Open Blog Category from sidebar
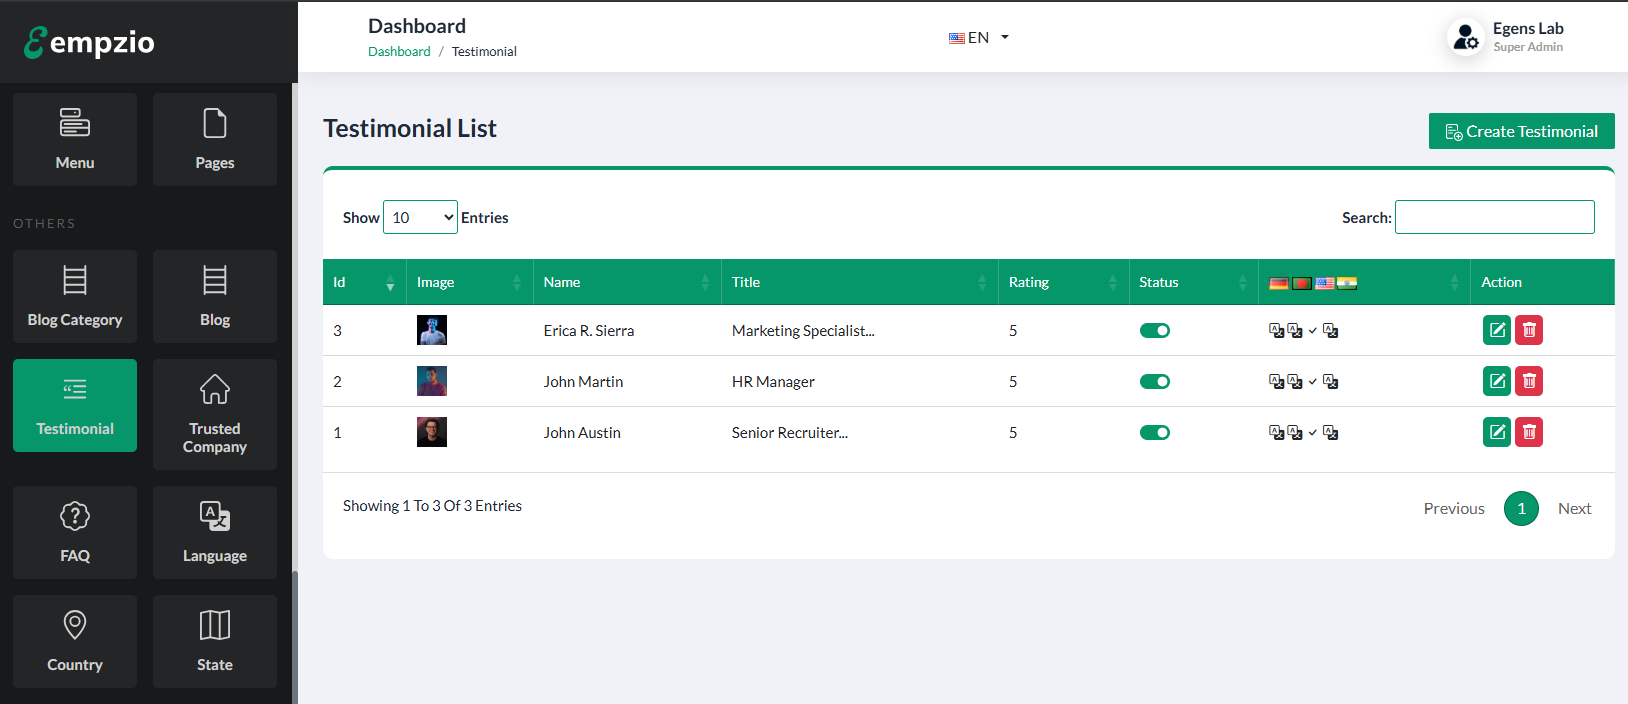Viewport: 1628px width, 704px height. pyautogui.click(x=75, y=297)
